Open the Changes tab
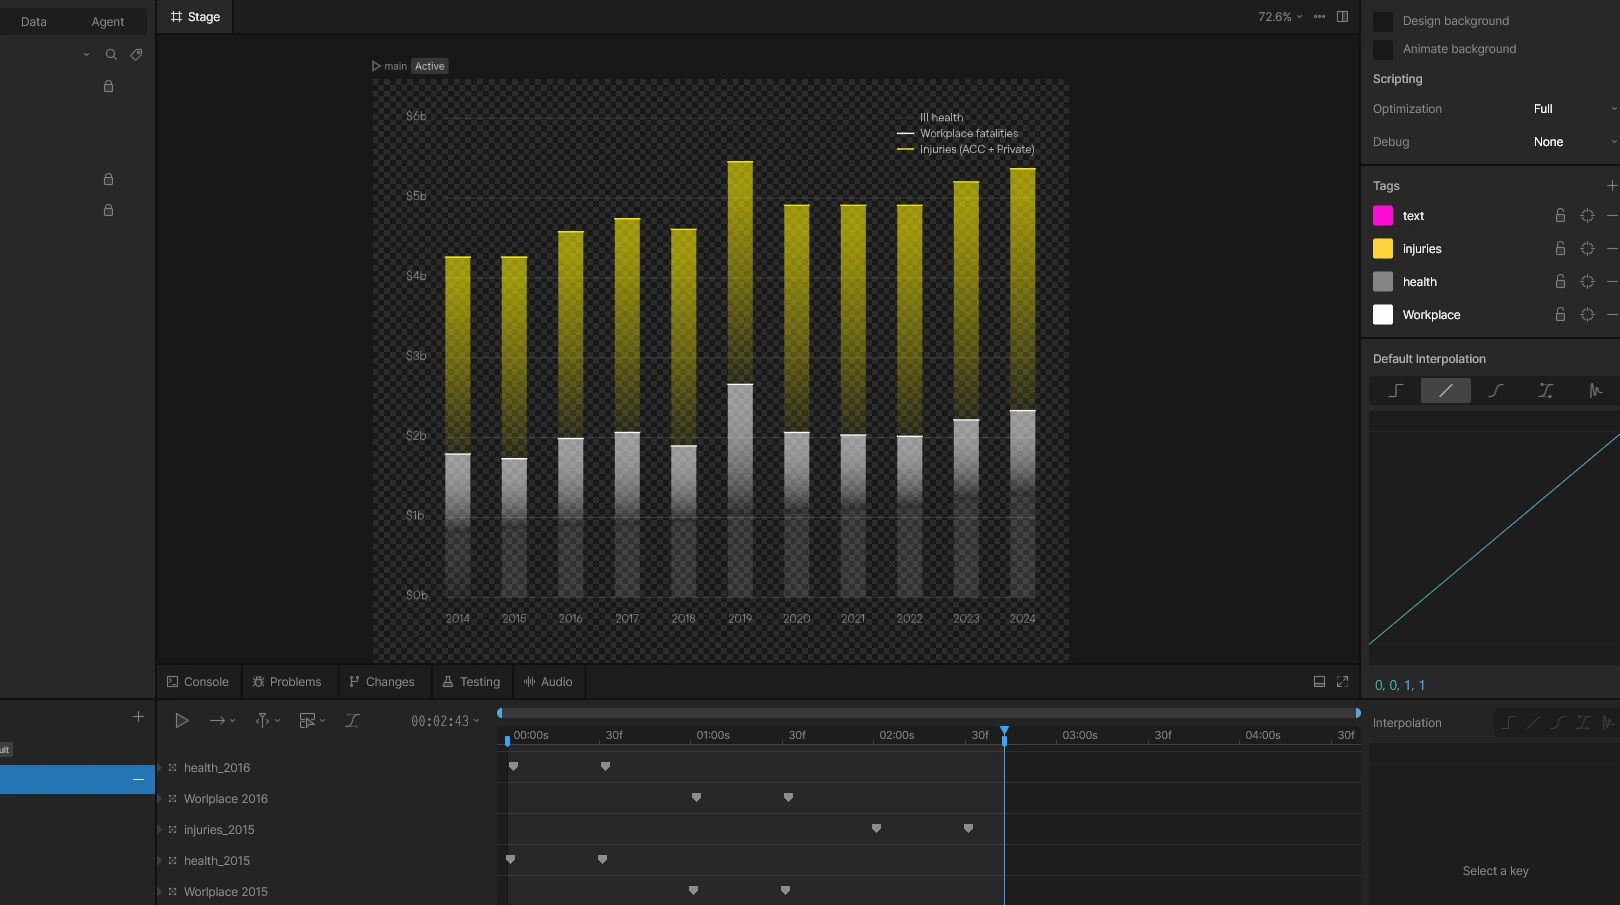This screenshot has height=905, width=1620. (382, 682)
